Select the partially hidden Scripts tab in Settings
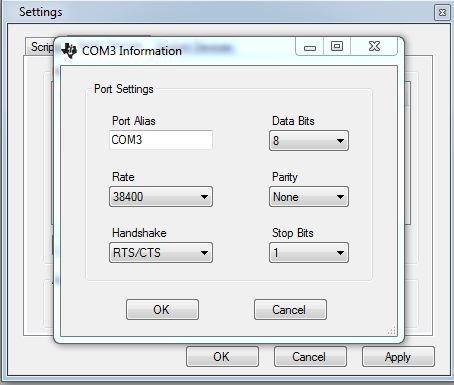The image size is (454, 385). pos(40,47)
